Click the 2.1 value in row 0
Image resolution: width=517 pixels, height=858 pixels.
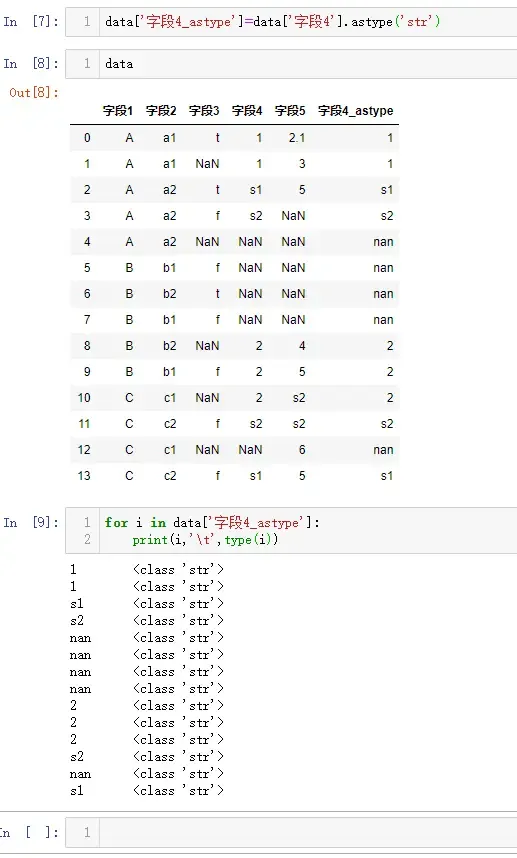point(297,138)
